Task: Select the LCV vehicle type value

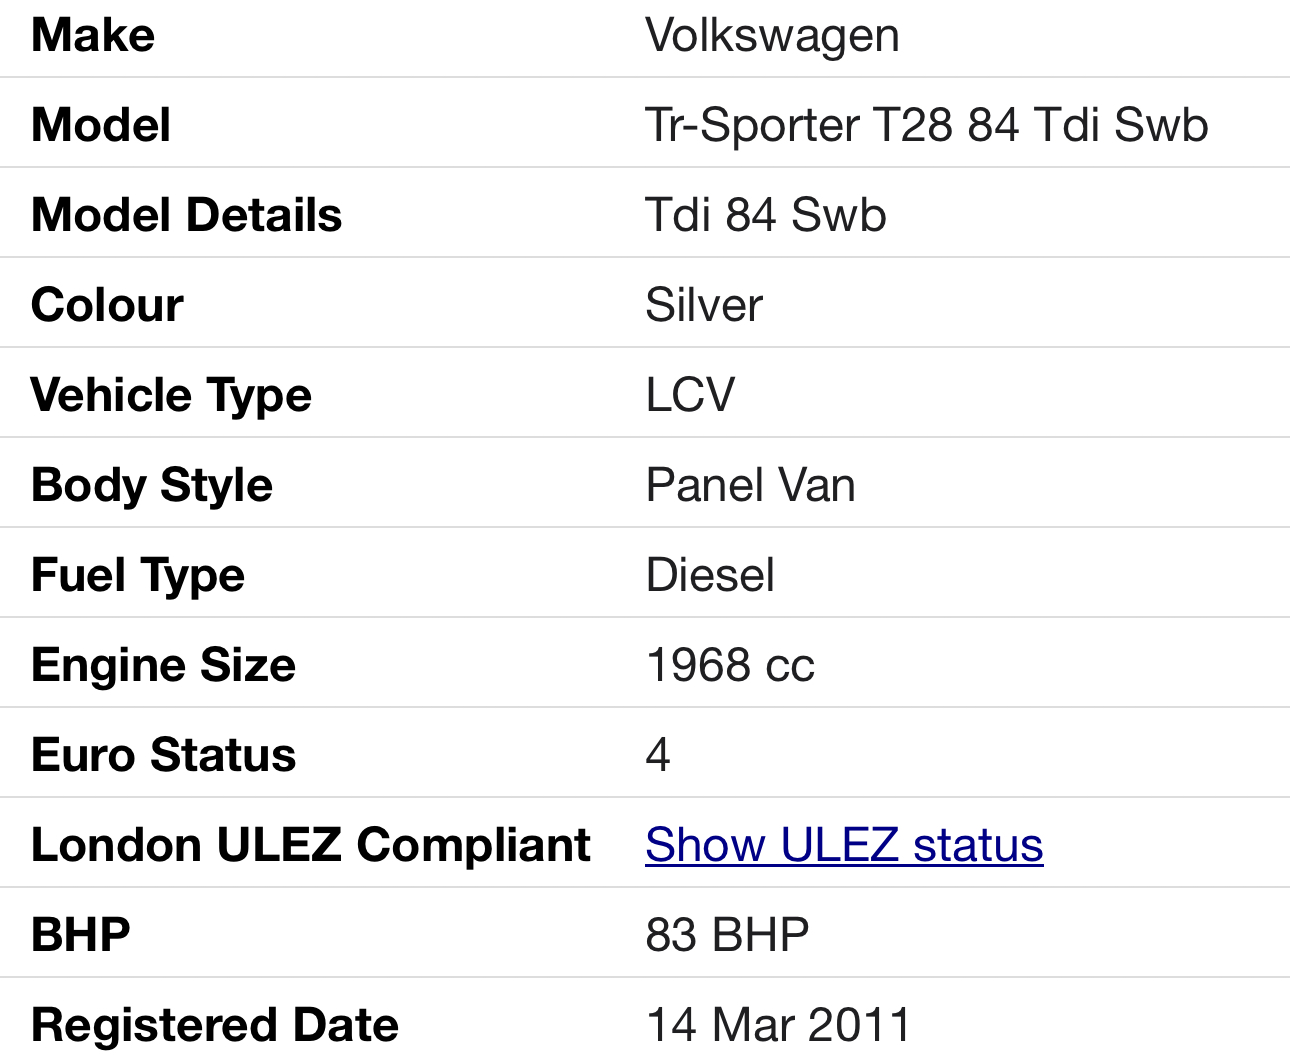Action: click(x=690, y=396)
